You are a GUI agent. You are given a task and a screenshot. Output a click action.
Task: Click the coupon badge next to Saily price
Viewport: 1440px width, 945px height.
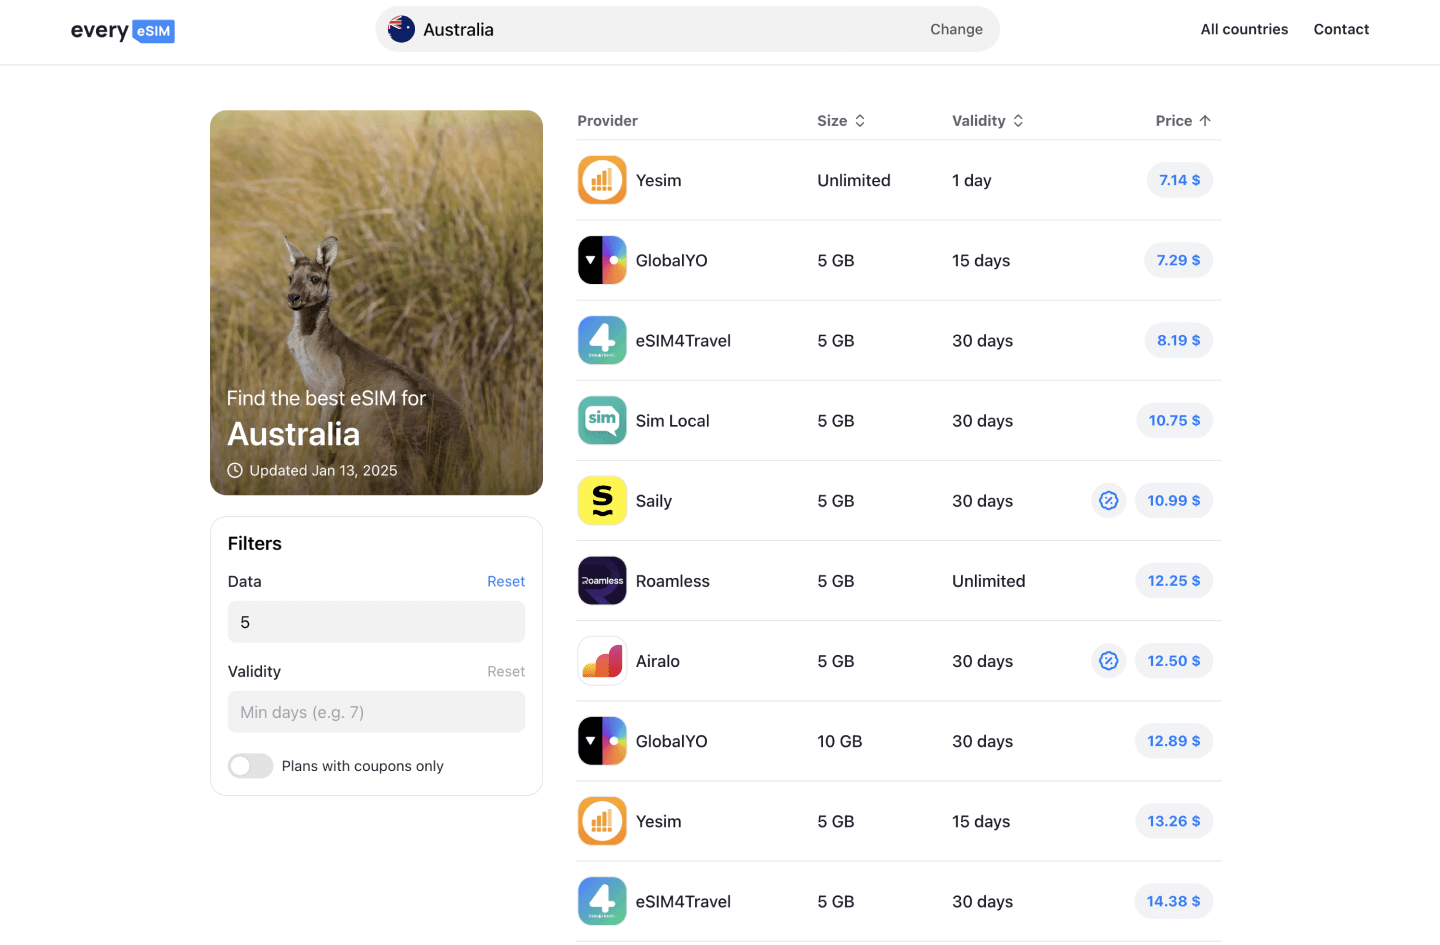coord(1109,500)
